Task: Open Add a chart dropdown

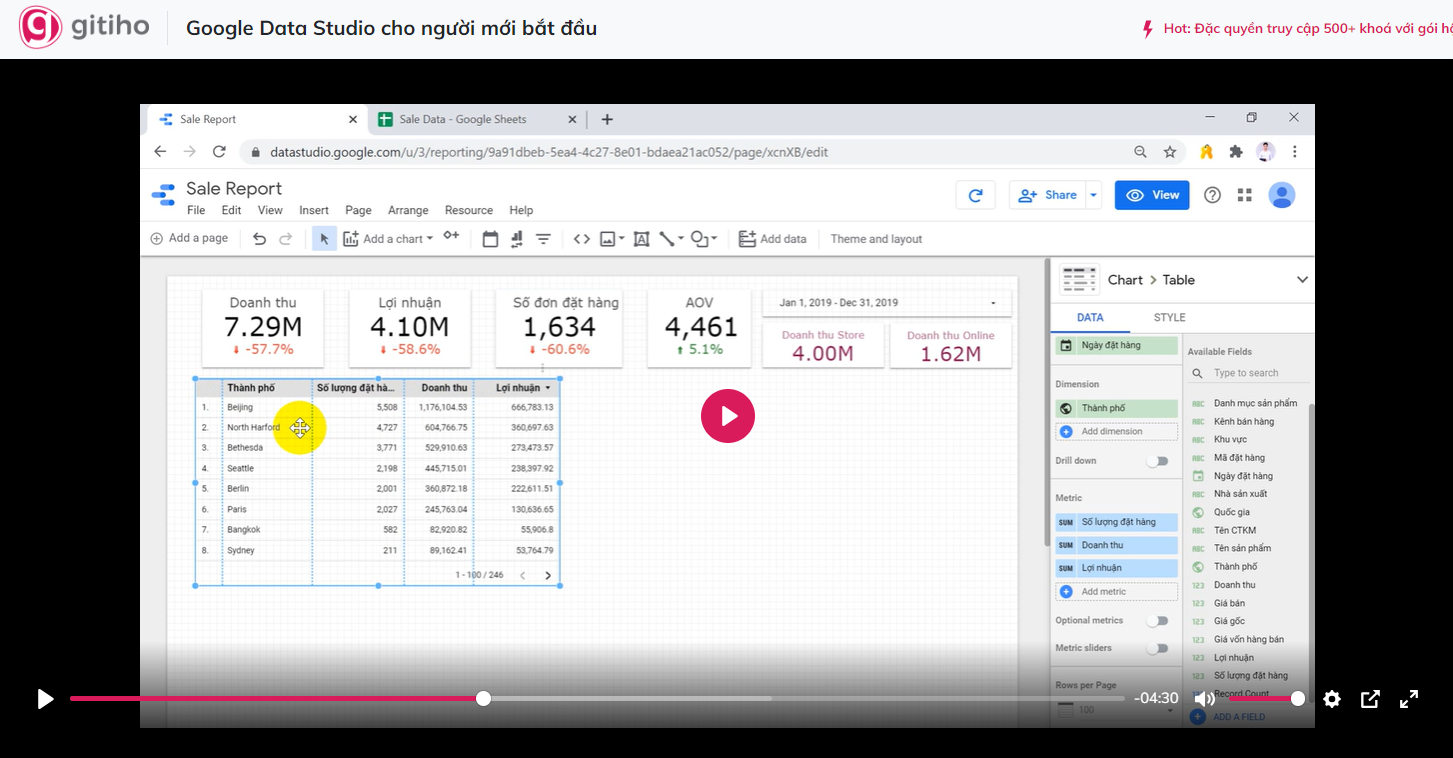Action: (x=388, y=239)
